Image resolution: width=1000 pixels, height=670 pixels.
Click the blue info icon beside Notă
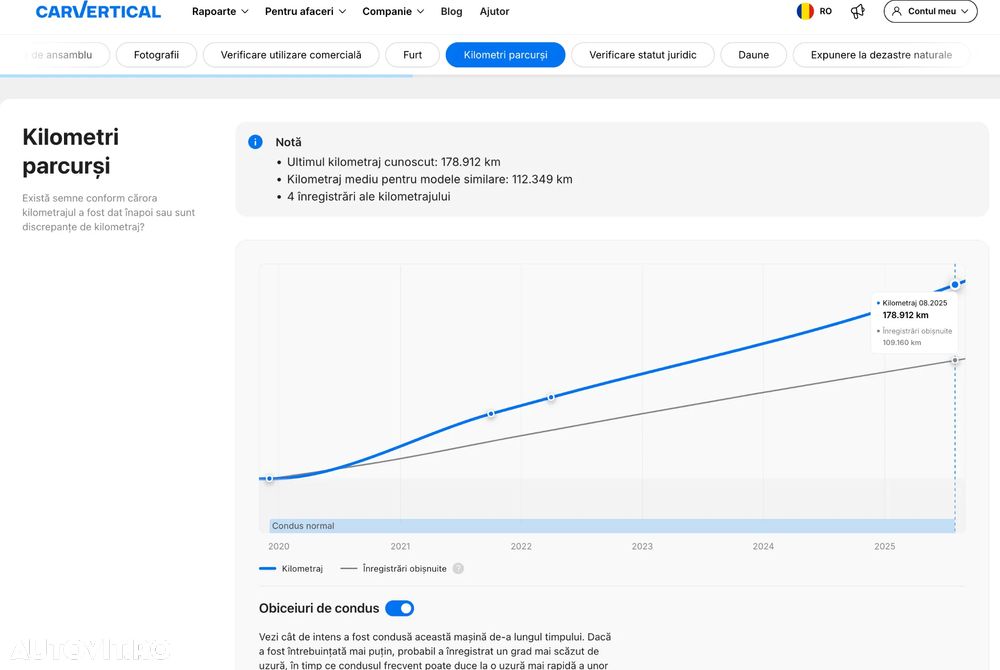tap(256, 142)
